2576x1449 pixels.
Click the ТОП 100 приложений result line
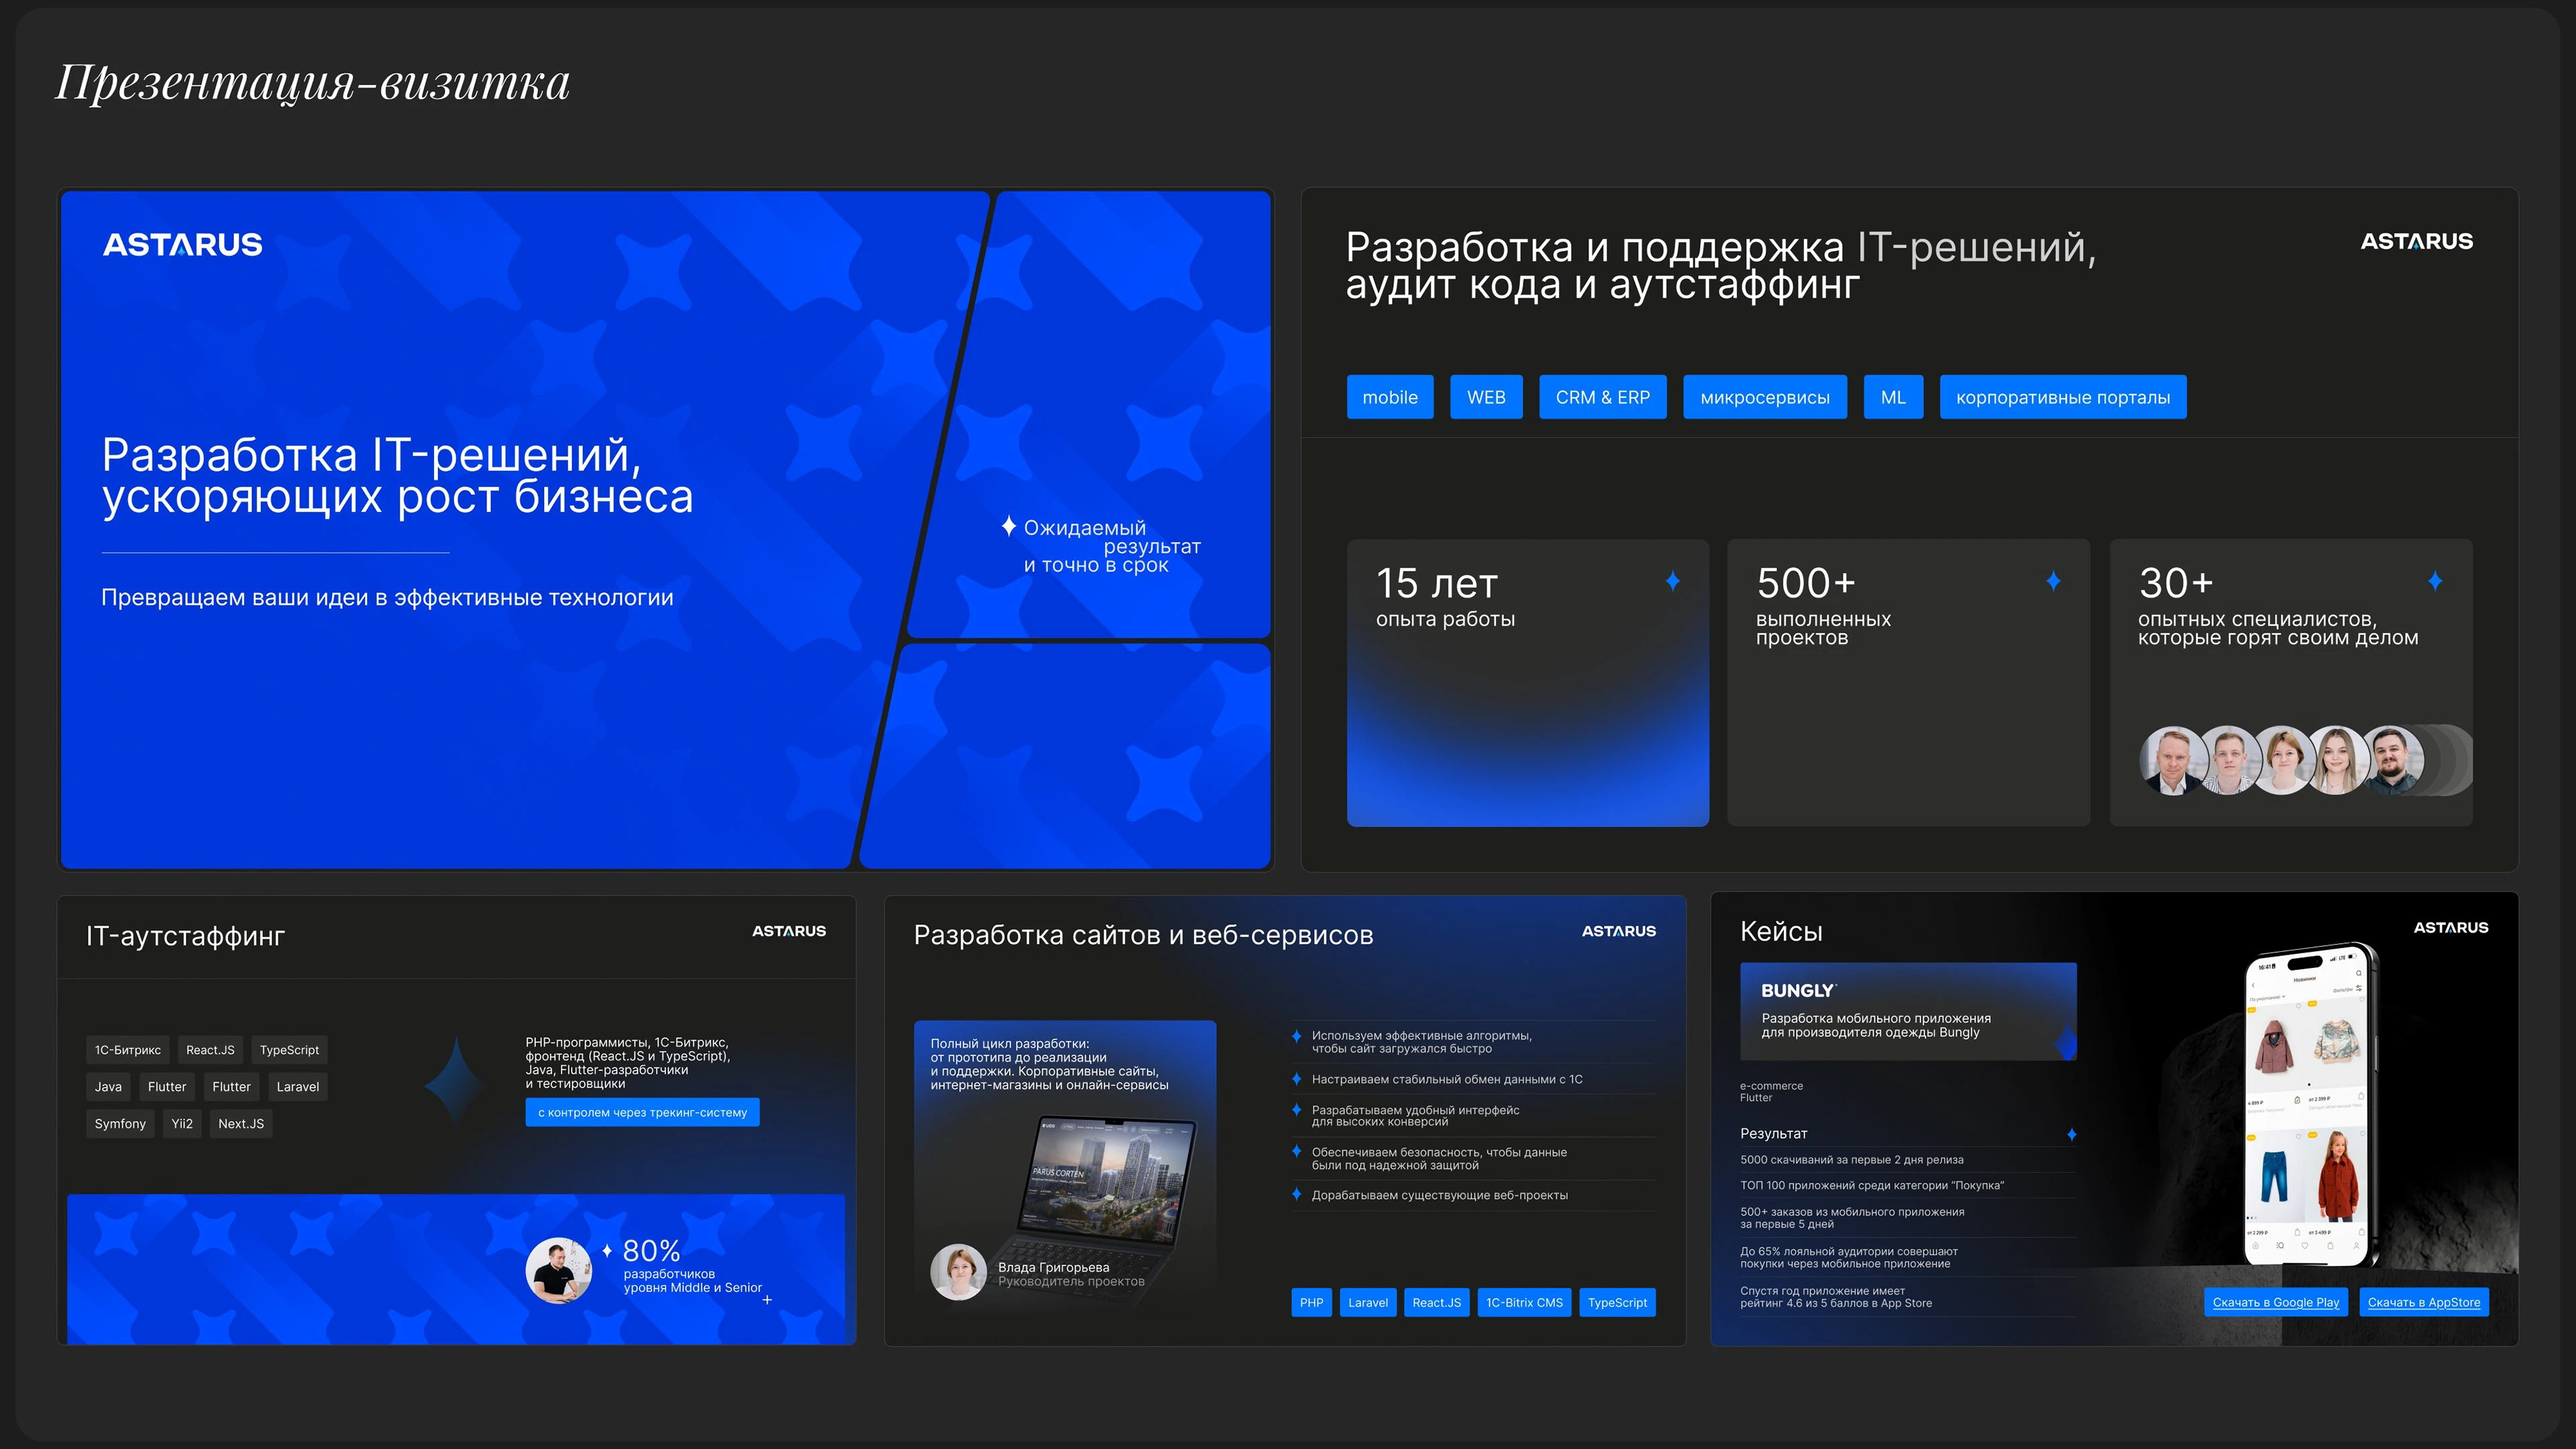[x=1871, y=1185]
